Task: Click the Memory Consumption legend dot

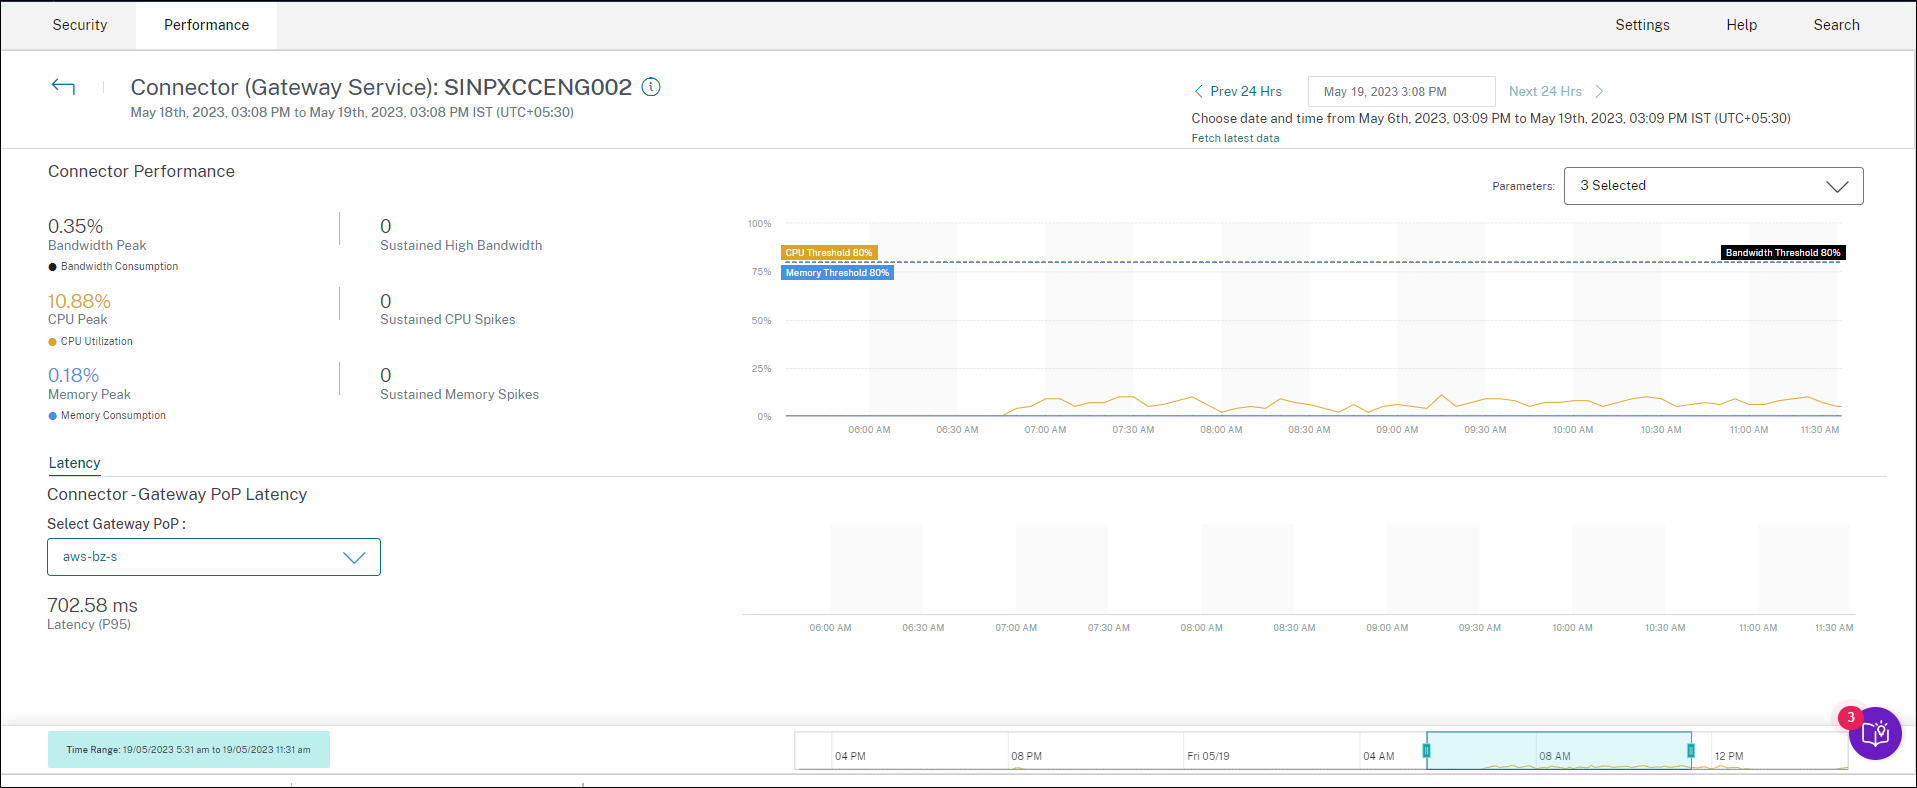Action: pyautogui.click(x=52, y=416)
